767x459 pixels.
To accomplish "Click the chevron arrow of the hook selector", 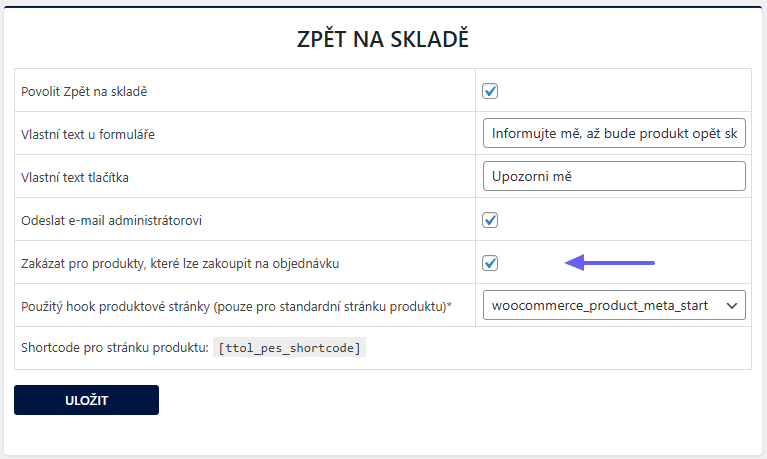I will point(732,305).
